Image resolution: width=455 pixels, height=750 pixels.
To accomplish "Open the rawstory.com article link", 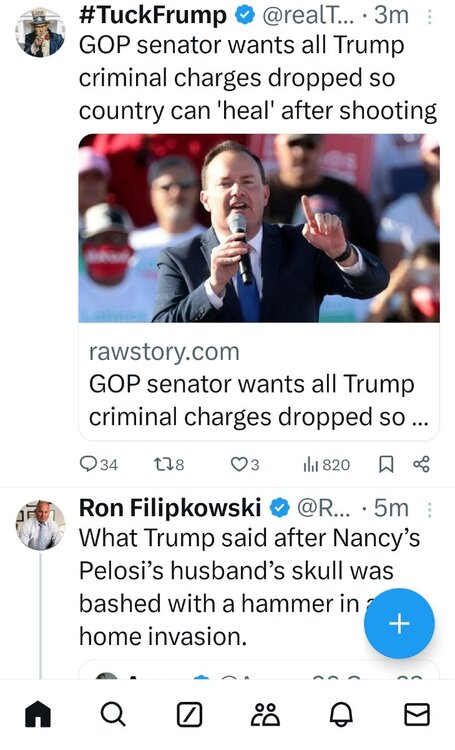I will 259,384.
